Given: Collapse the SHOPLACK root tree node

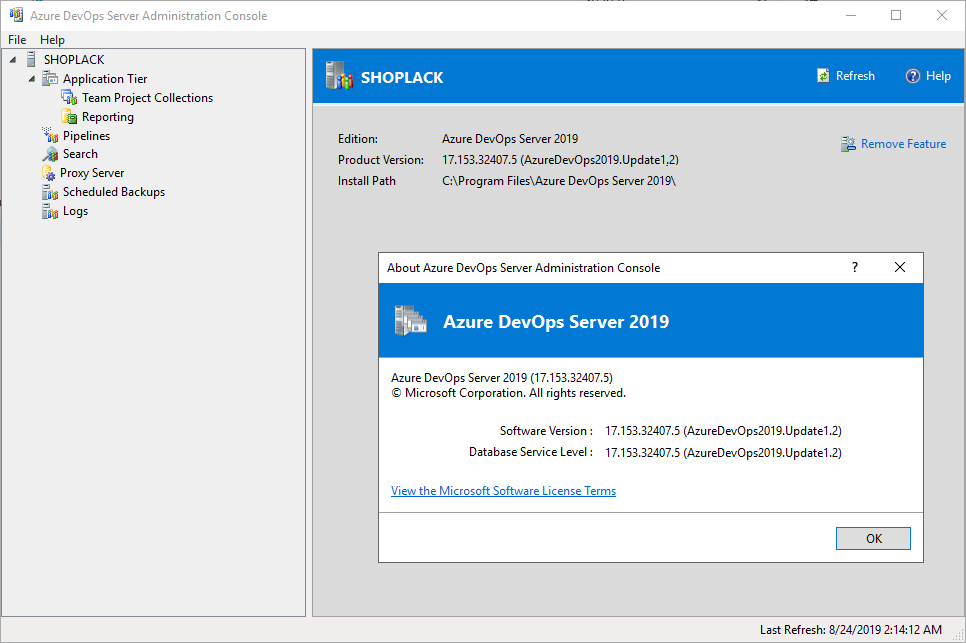Looking at the screenshot, I should point(12,60).
